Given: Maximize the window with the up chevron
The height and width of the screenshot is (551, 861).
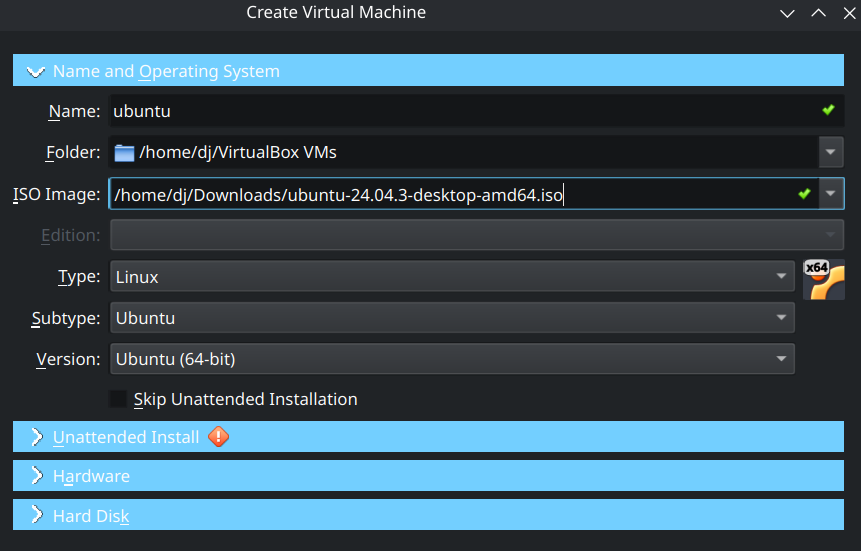Looking at the screenshot, I should click(819, 13).
